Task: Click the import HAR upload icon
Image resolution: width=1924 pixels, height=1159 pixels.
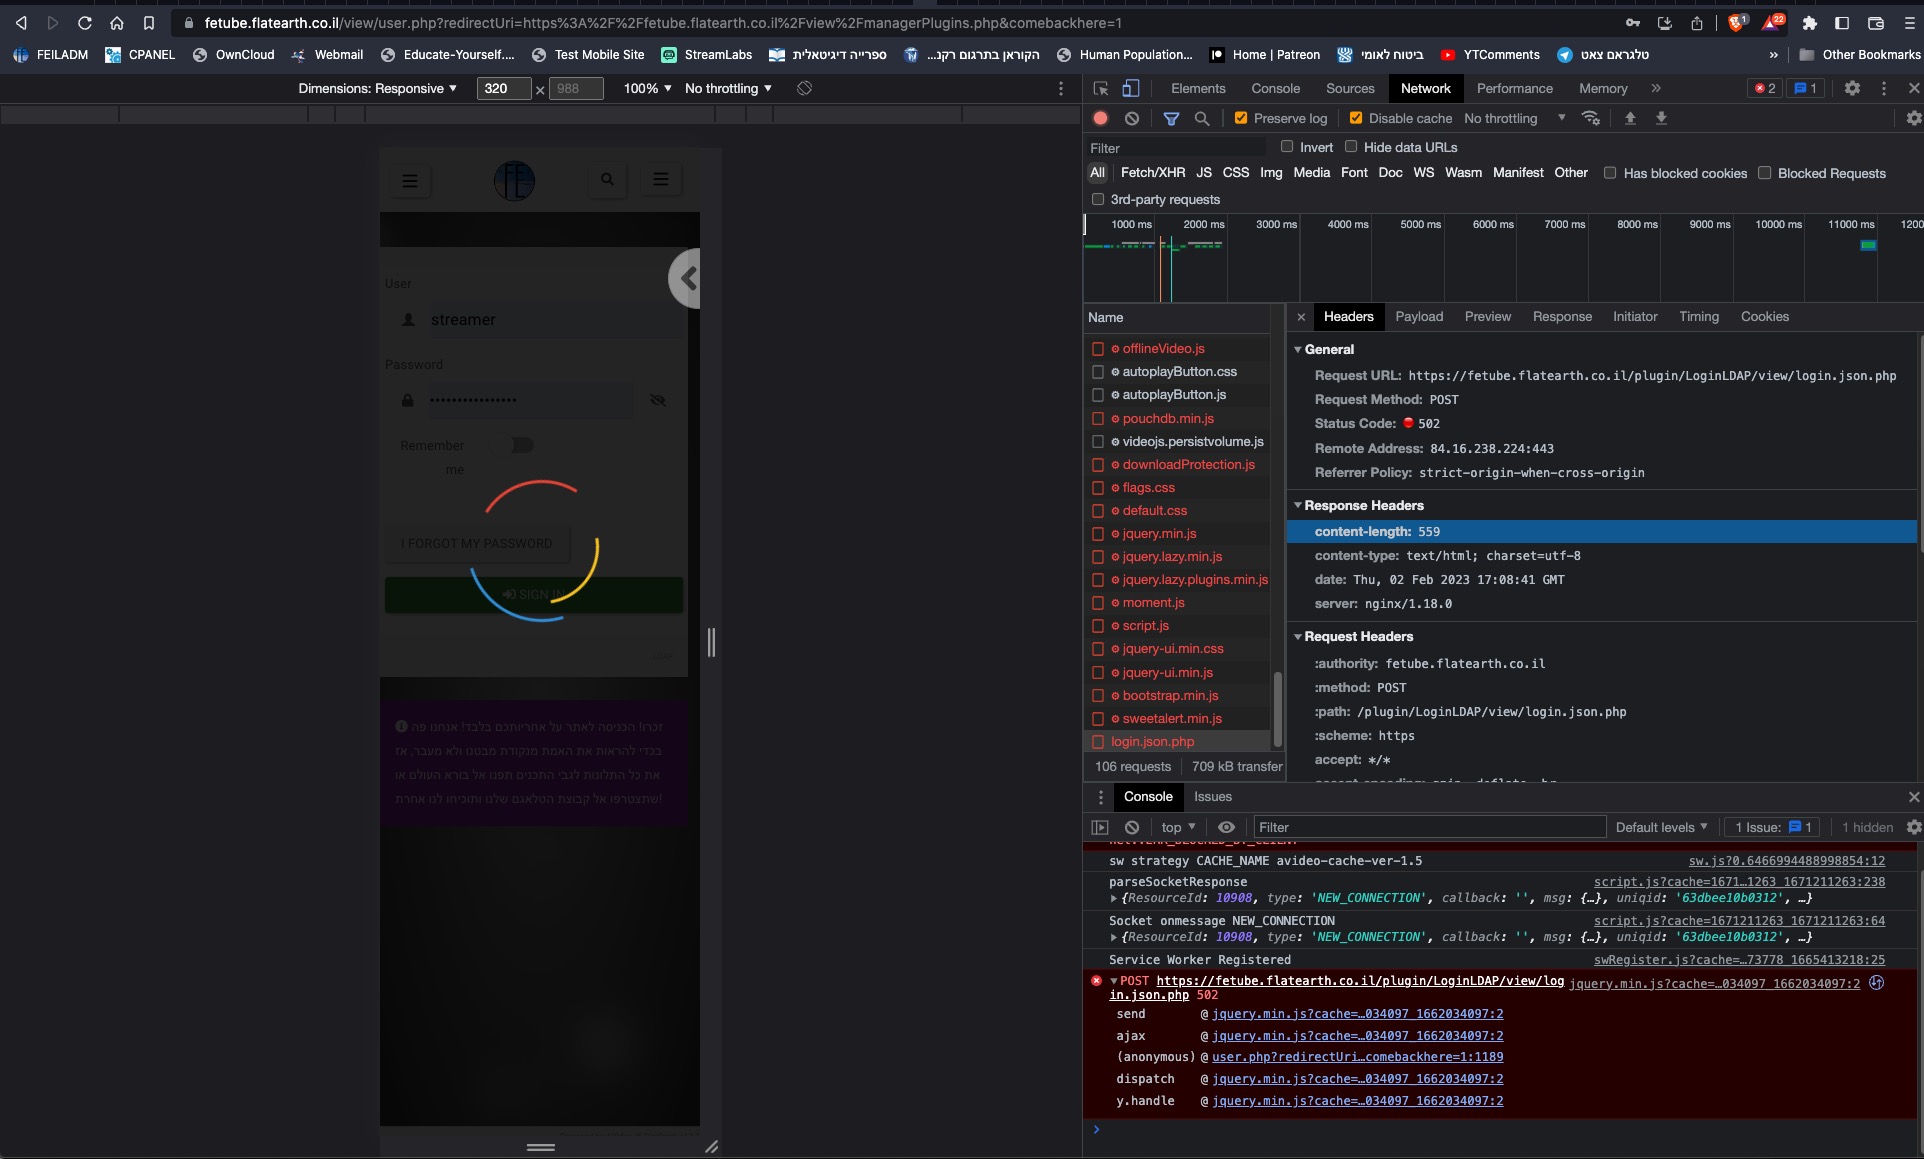Action: 1630,118
